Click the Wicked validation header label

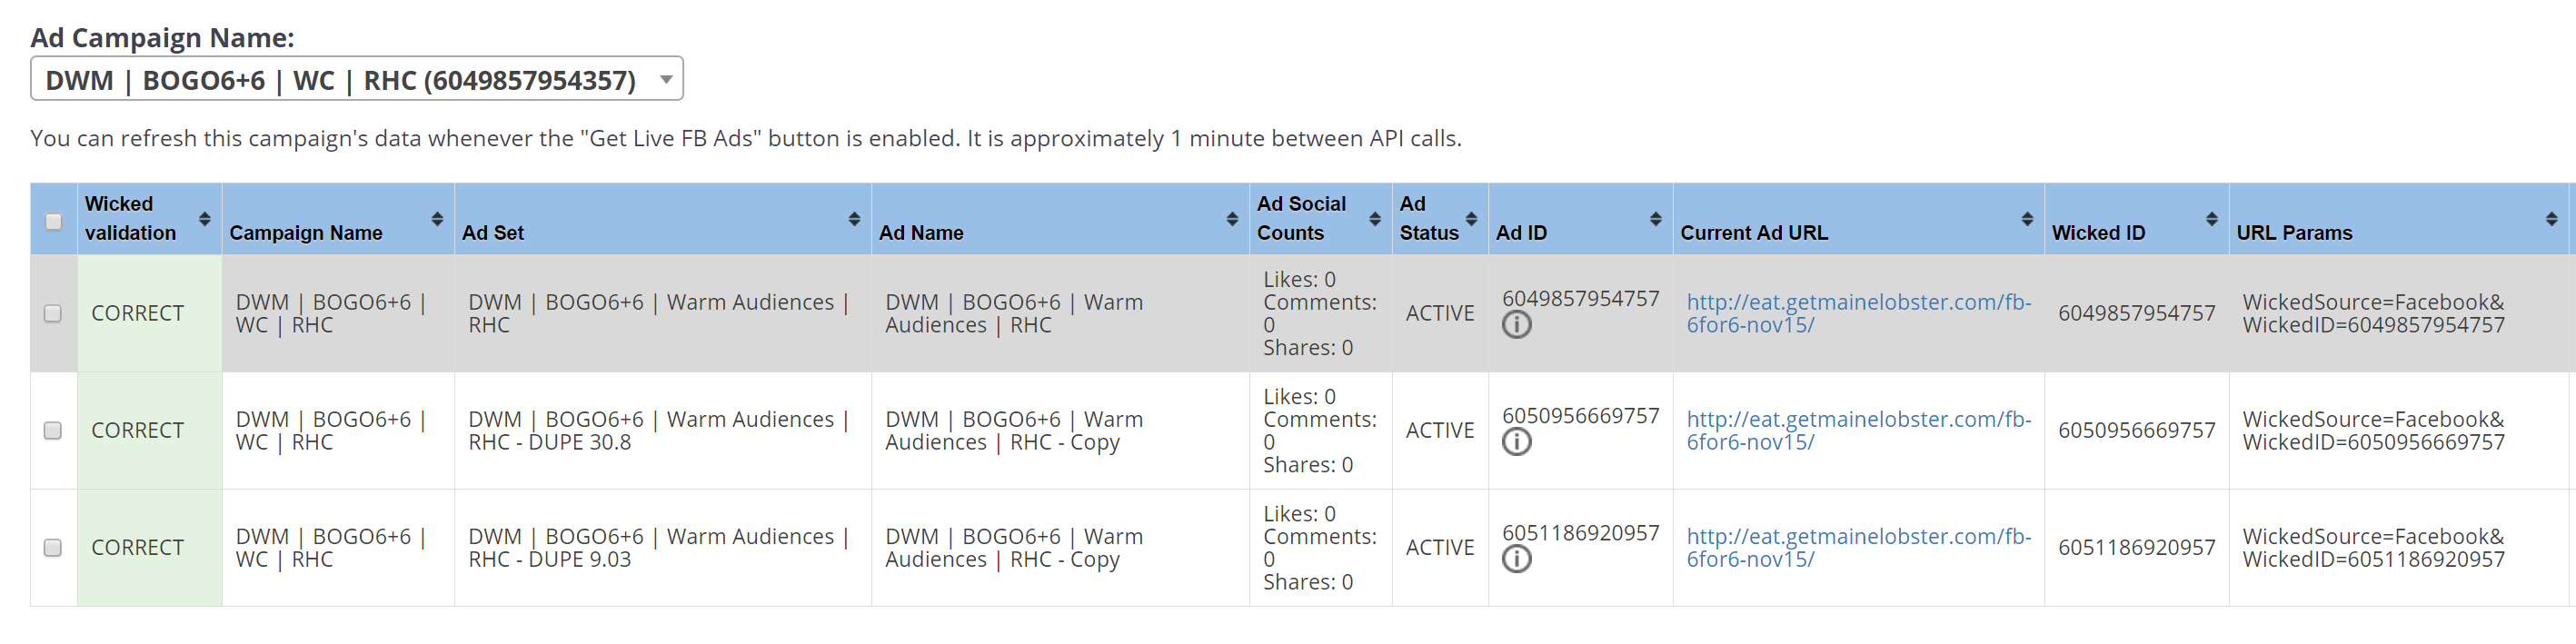coord(131,218)
